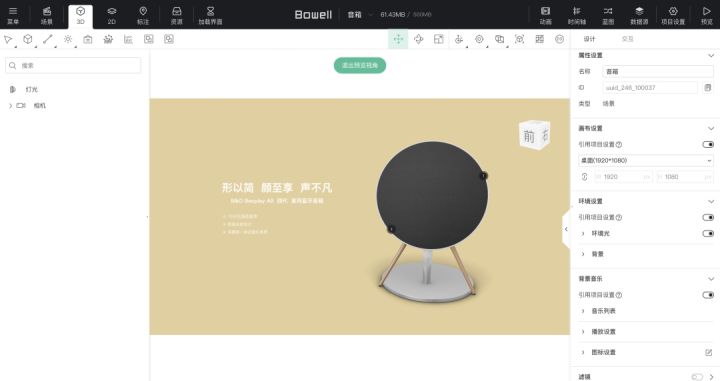
Task: Expand the 图标设置 icon settings row
Action: [583, 353]
